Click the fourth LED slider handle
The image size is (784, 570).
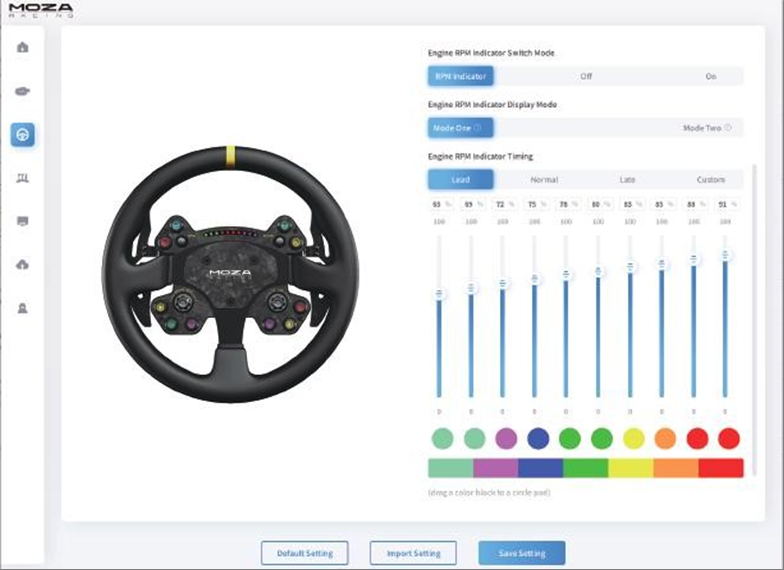pos(534,278)
